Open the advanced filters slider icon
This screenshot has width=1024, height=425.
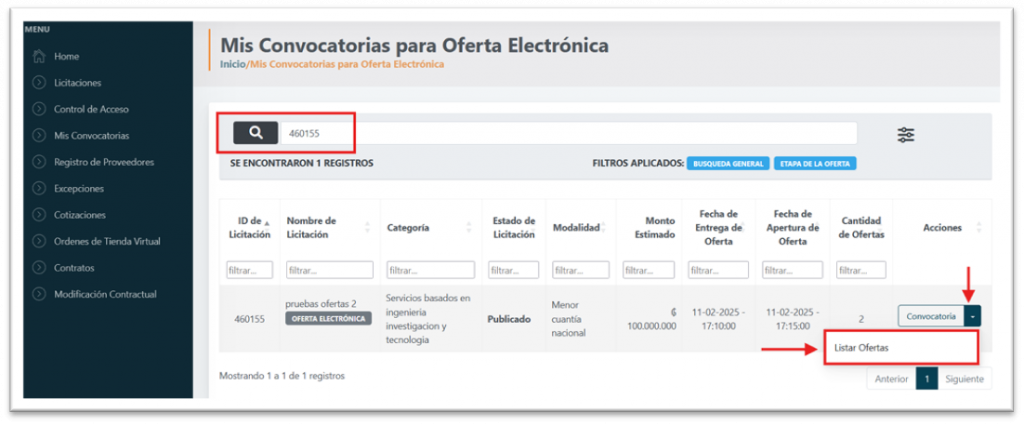point(906,135)
